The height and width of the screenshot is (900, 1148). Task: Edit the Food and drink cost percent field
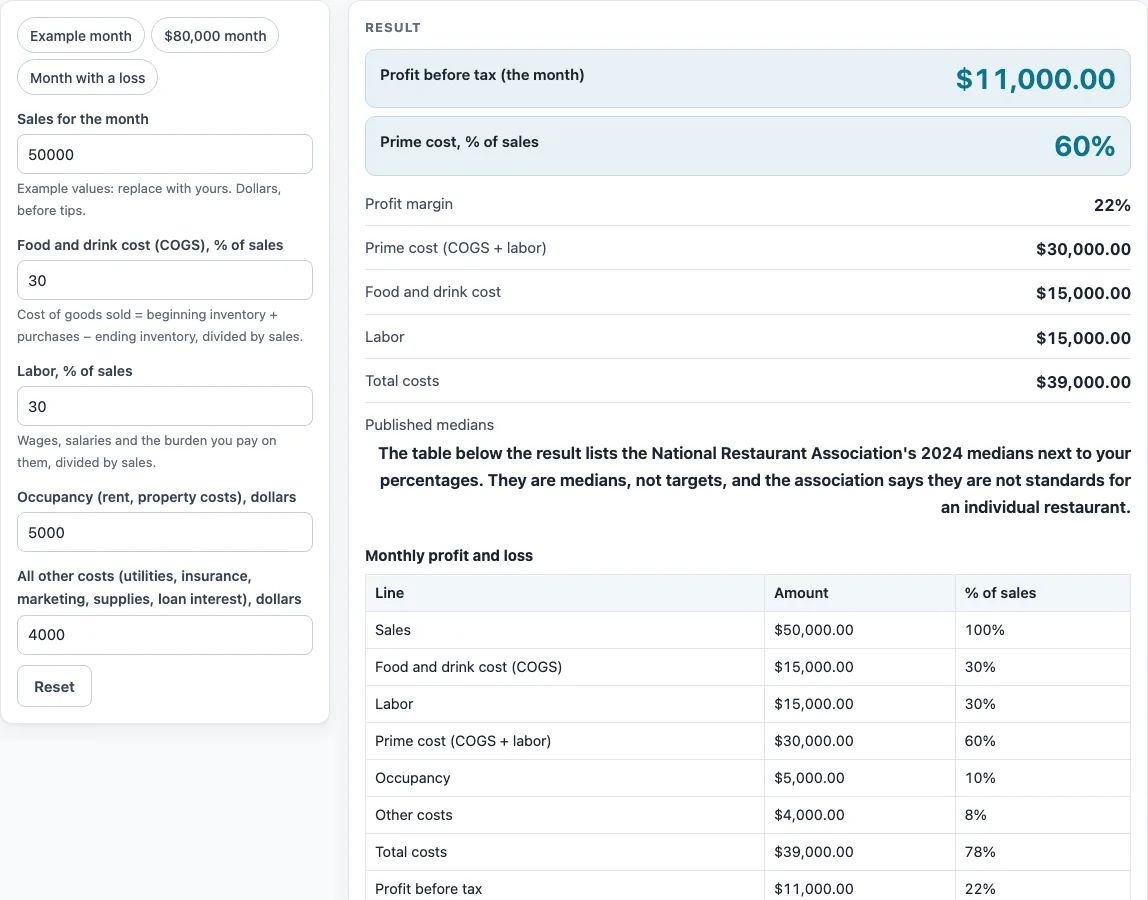[165, 280]
